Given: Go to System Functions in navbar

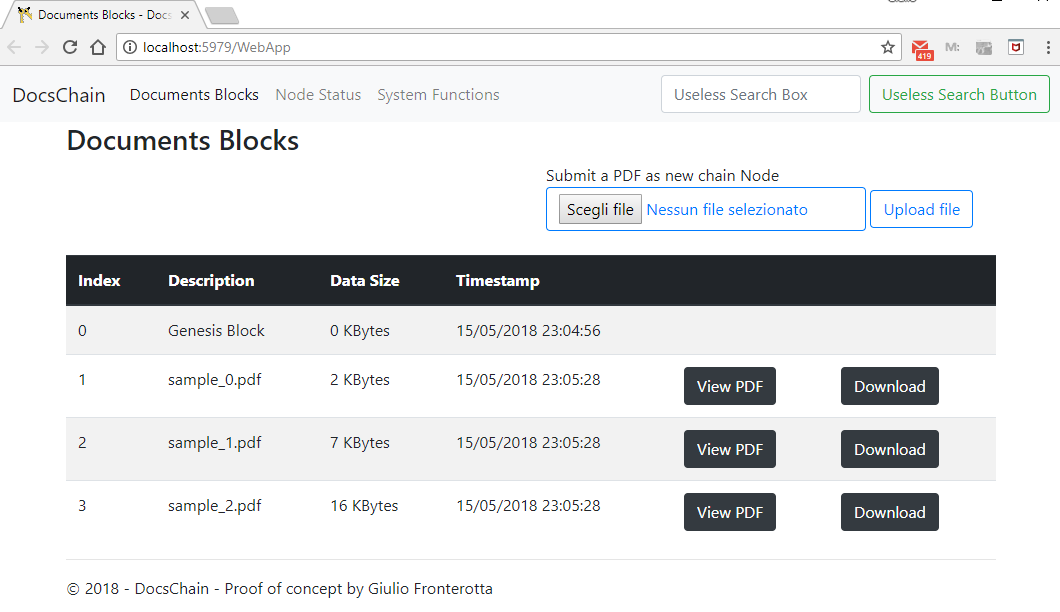Looking at the screenshot, I should 438,95.
